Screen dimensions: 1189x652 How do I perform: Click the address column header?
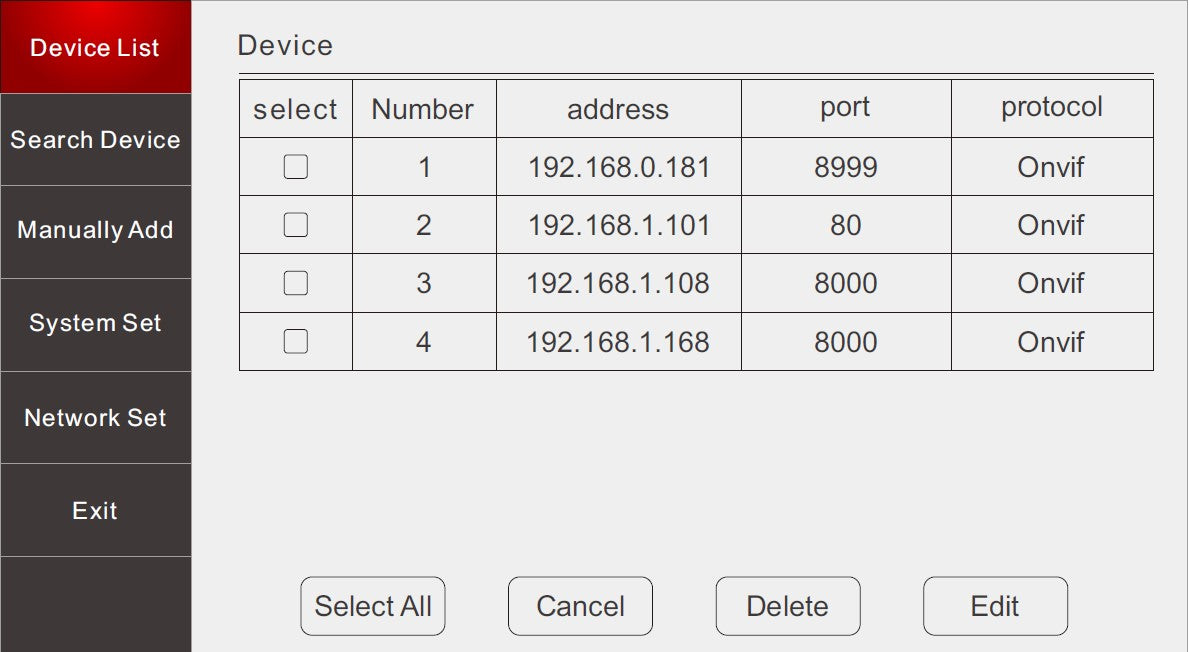point(618,109)
